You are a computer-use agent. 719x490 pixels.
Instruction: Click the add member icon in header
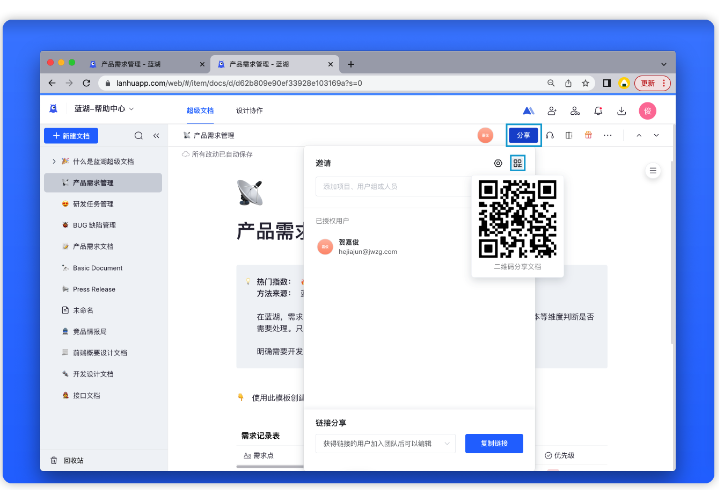click(552, 110)
